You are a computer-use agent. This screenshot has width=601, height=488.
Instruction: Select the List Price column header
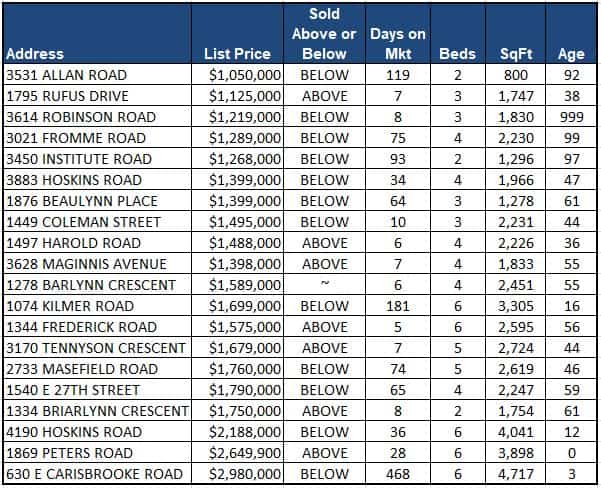click(x=239, y=53)
